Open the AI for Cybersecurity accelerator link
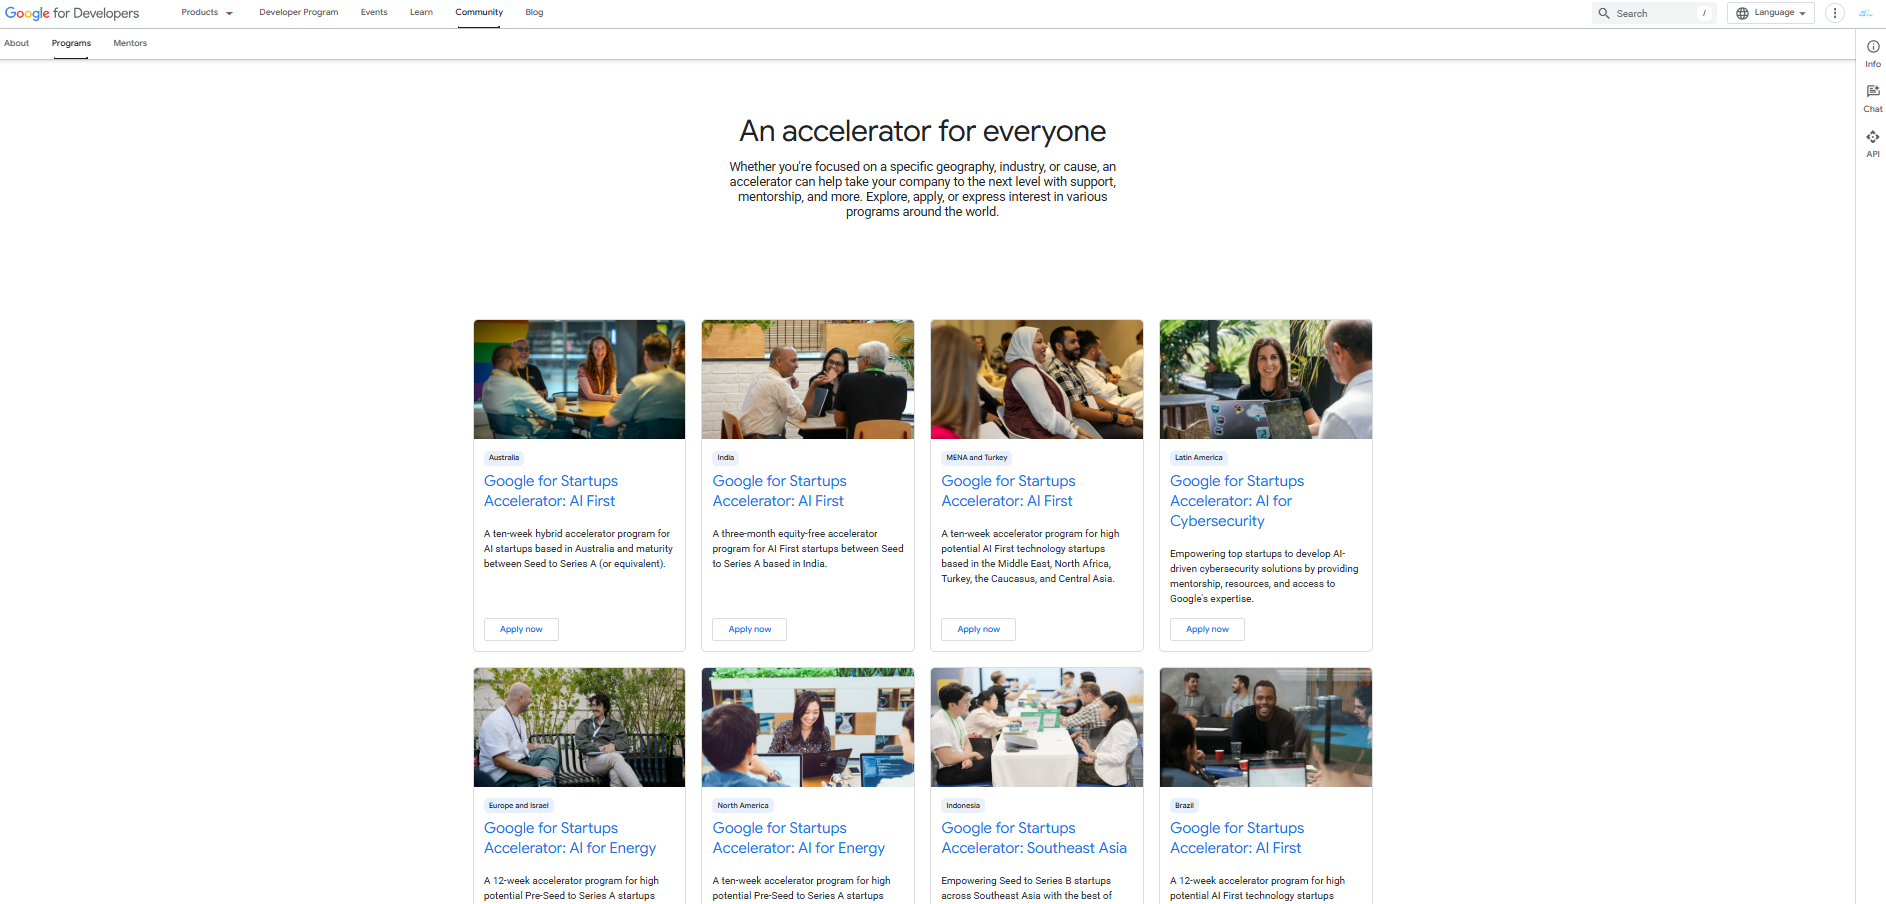 coord(1236,501)
